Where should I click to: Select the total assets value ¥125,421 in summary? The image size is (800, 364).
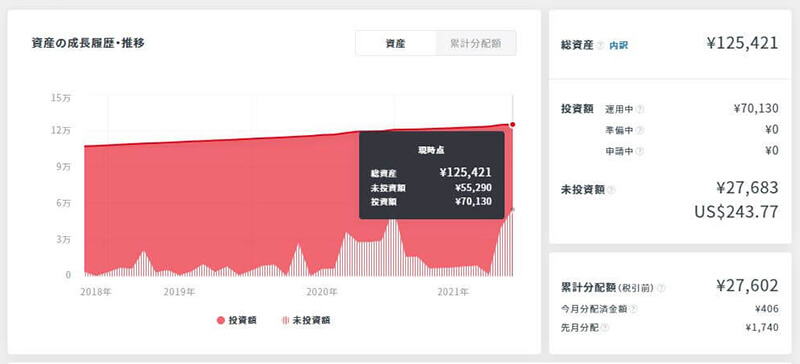click(742, 43)
